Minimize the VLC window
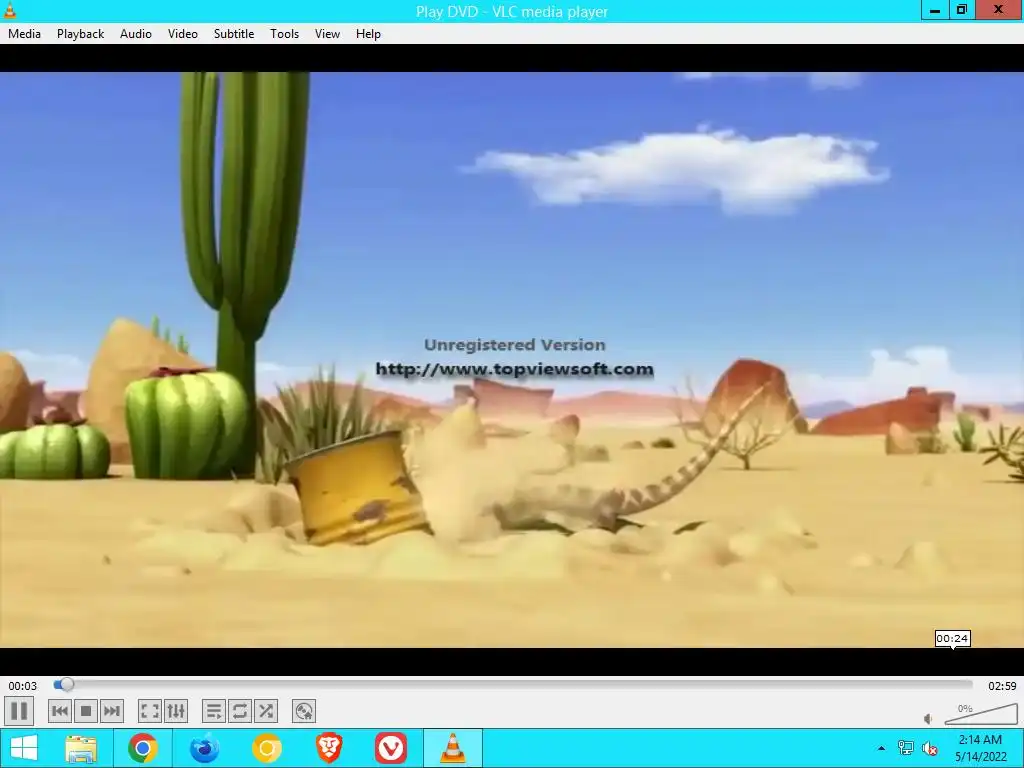 click(935, 10)
